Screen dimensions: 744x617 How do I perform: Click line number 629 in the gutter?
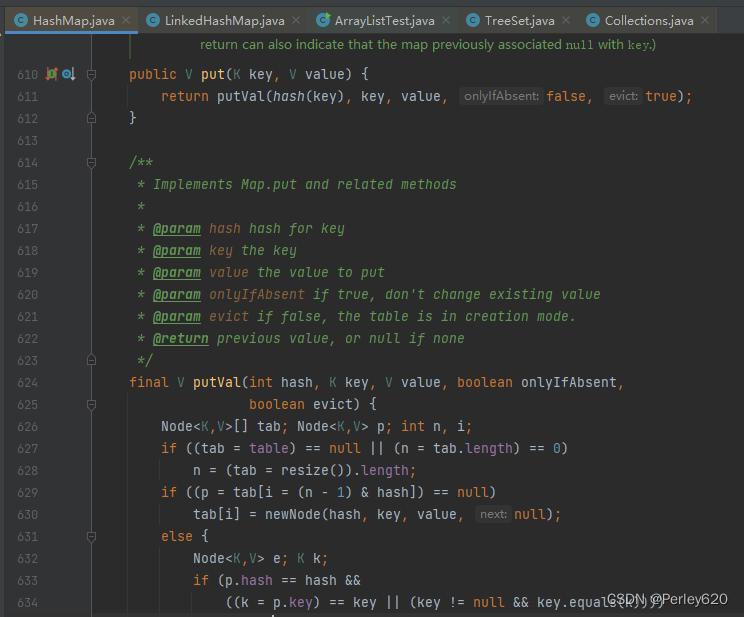[x=28, y=493]
